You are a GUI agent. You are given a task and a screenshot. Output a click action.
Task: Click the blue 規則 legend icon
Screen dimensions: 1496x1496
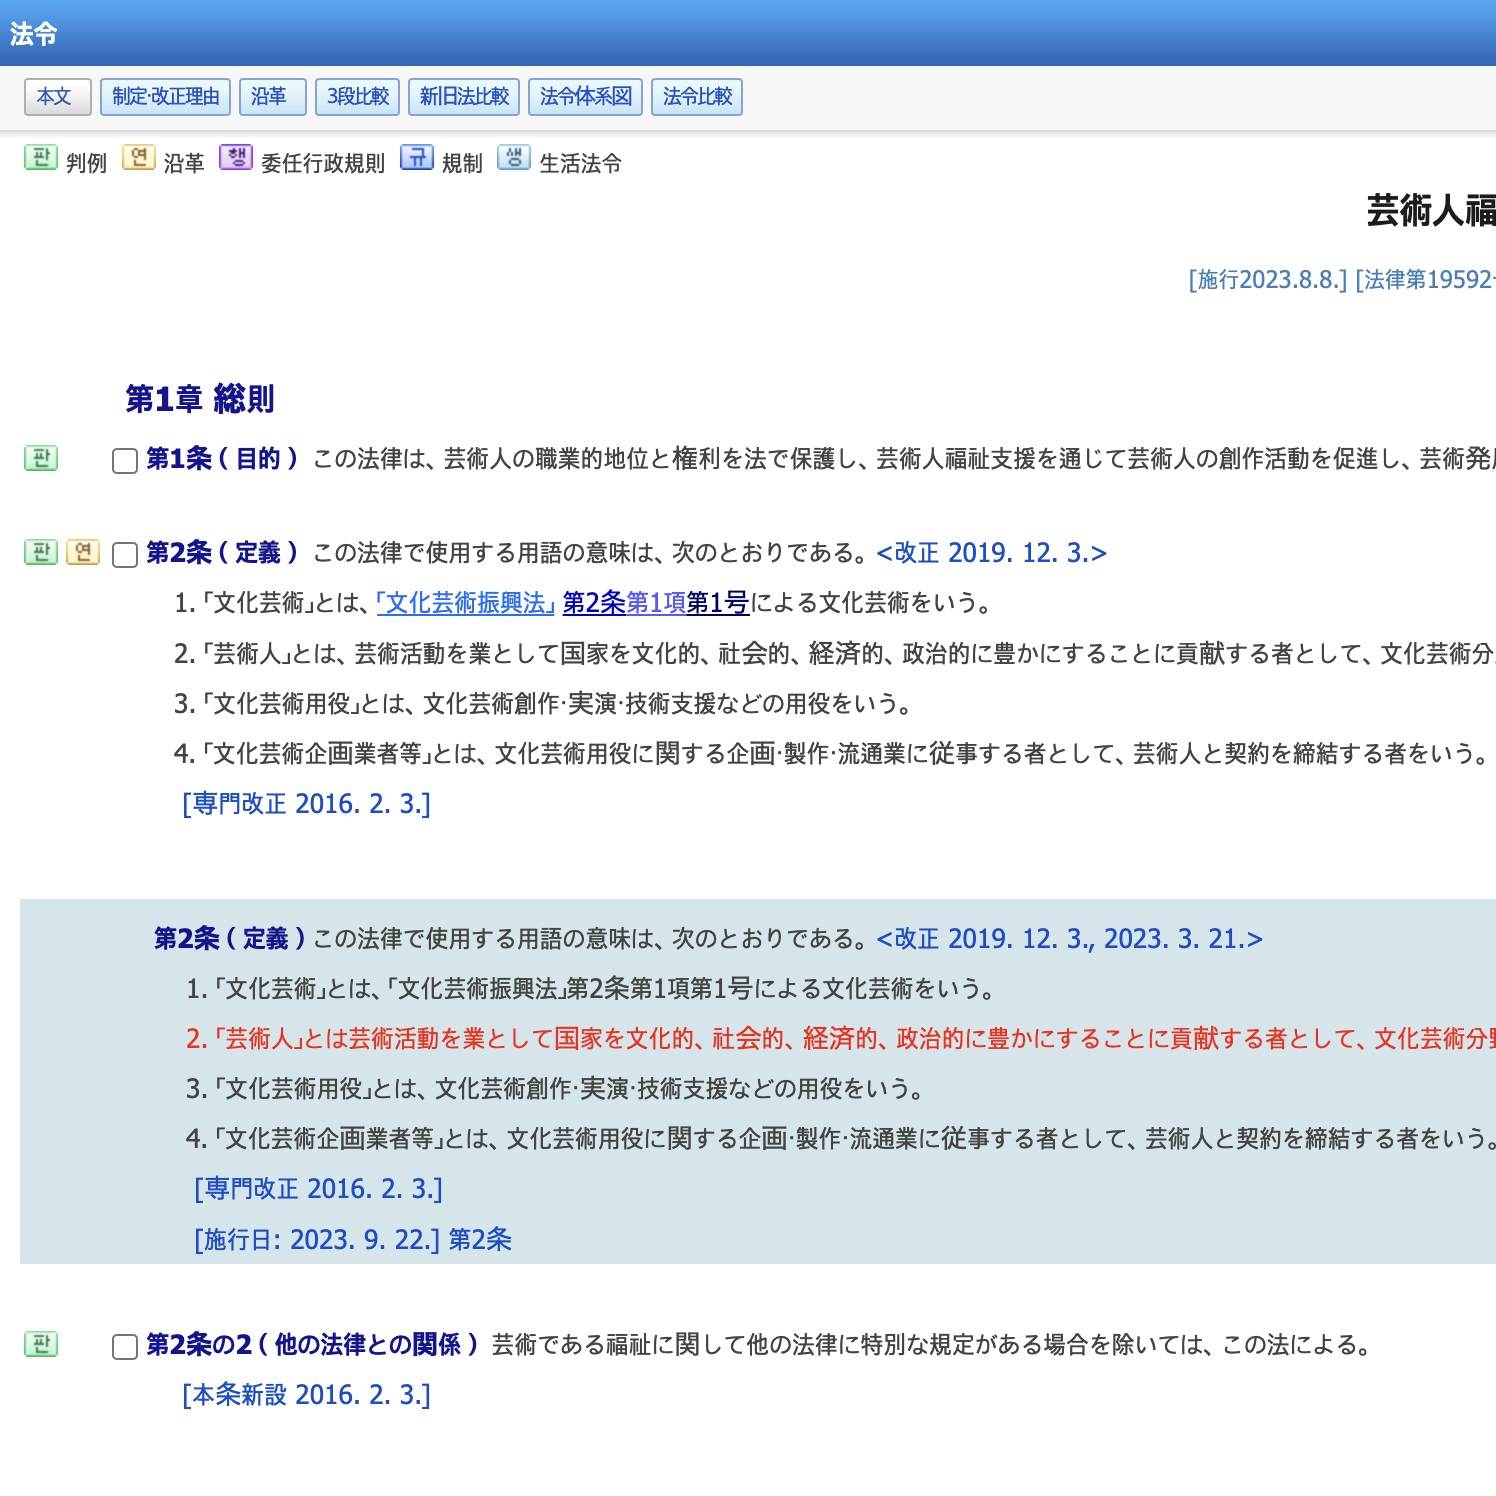tap(417, 158)
